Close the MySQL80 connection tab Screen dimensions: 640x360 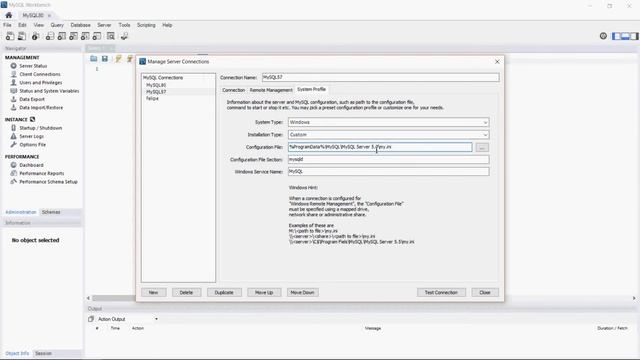49,16
